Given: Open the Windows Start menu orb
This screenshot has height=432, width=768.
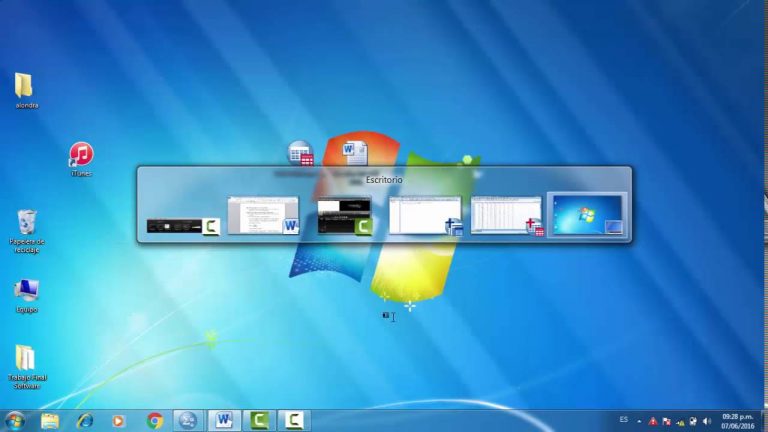Looking at the screenshot, I should tap(15, 420).
